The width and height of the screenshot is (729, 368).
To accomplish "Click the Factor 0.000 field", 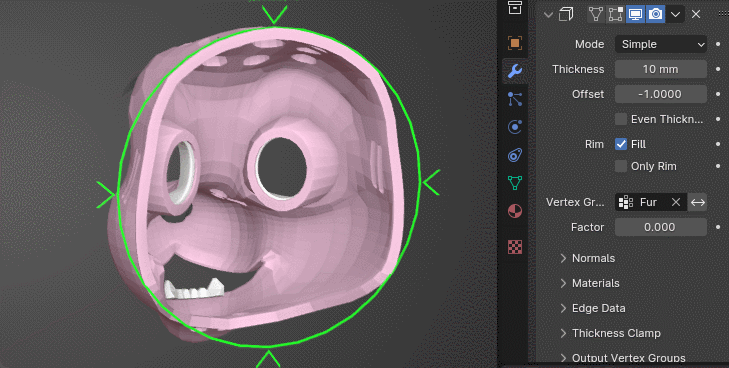I will click(x=661, y=227).
